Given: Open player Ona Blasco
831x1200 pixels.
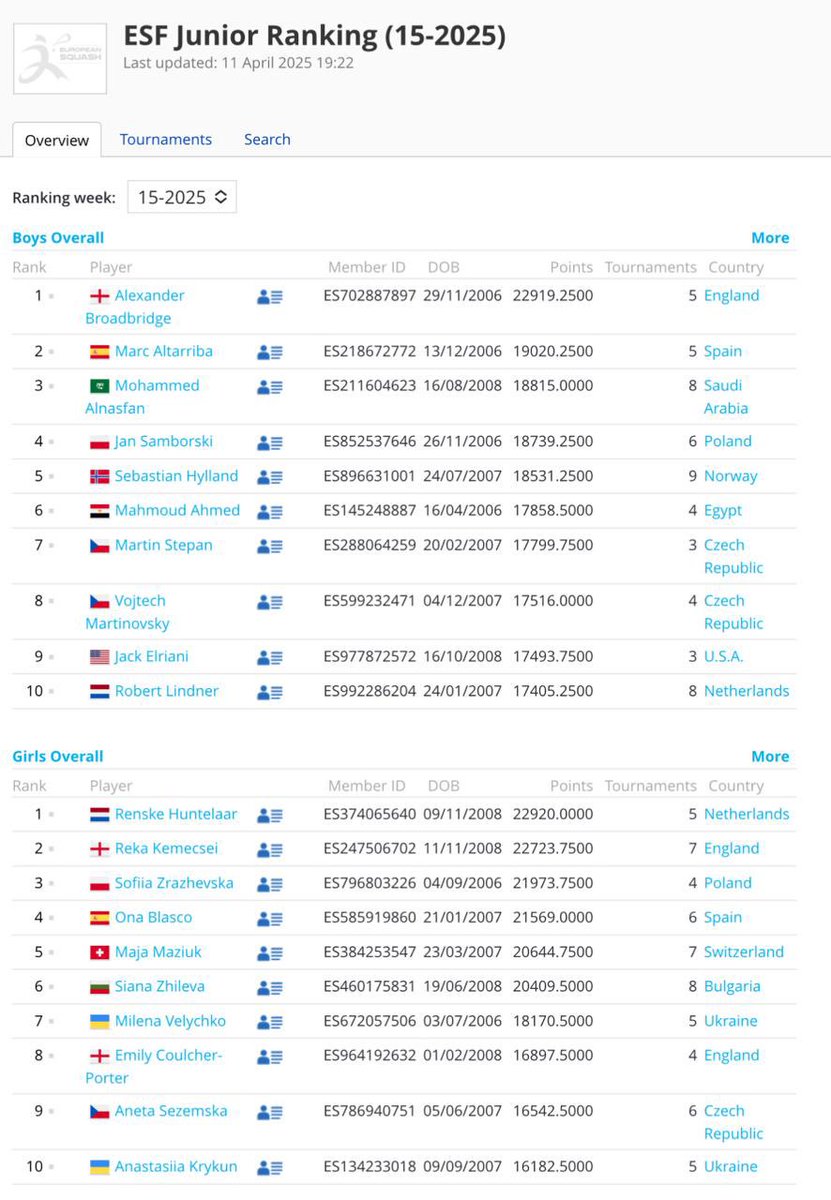Looking at the screenshot, I should click(x=154, y=917).
